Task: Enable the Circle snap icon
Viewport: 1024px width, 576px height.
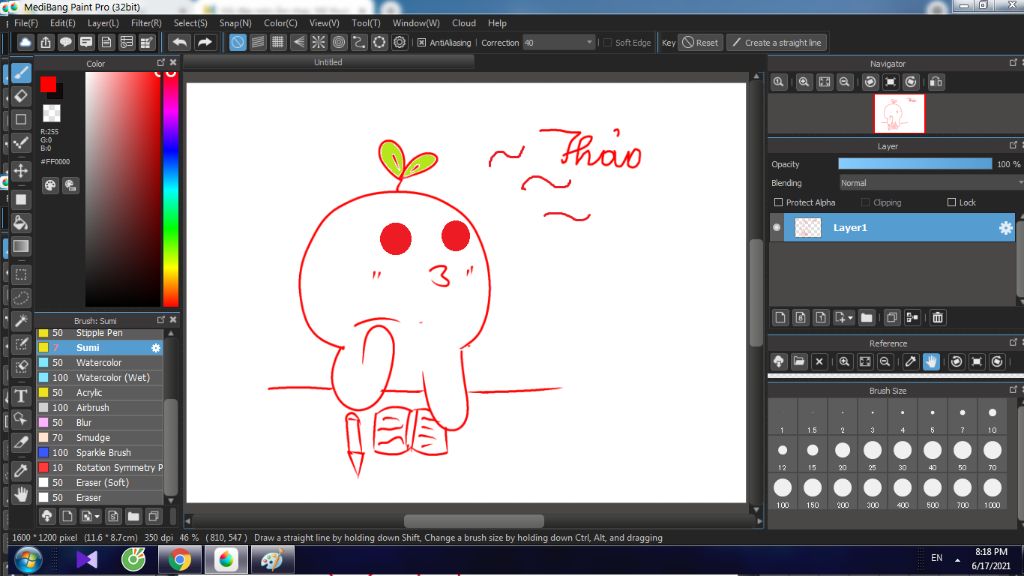Action: 338,42
